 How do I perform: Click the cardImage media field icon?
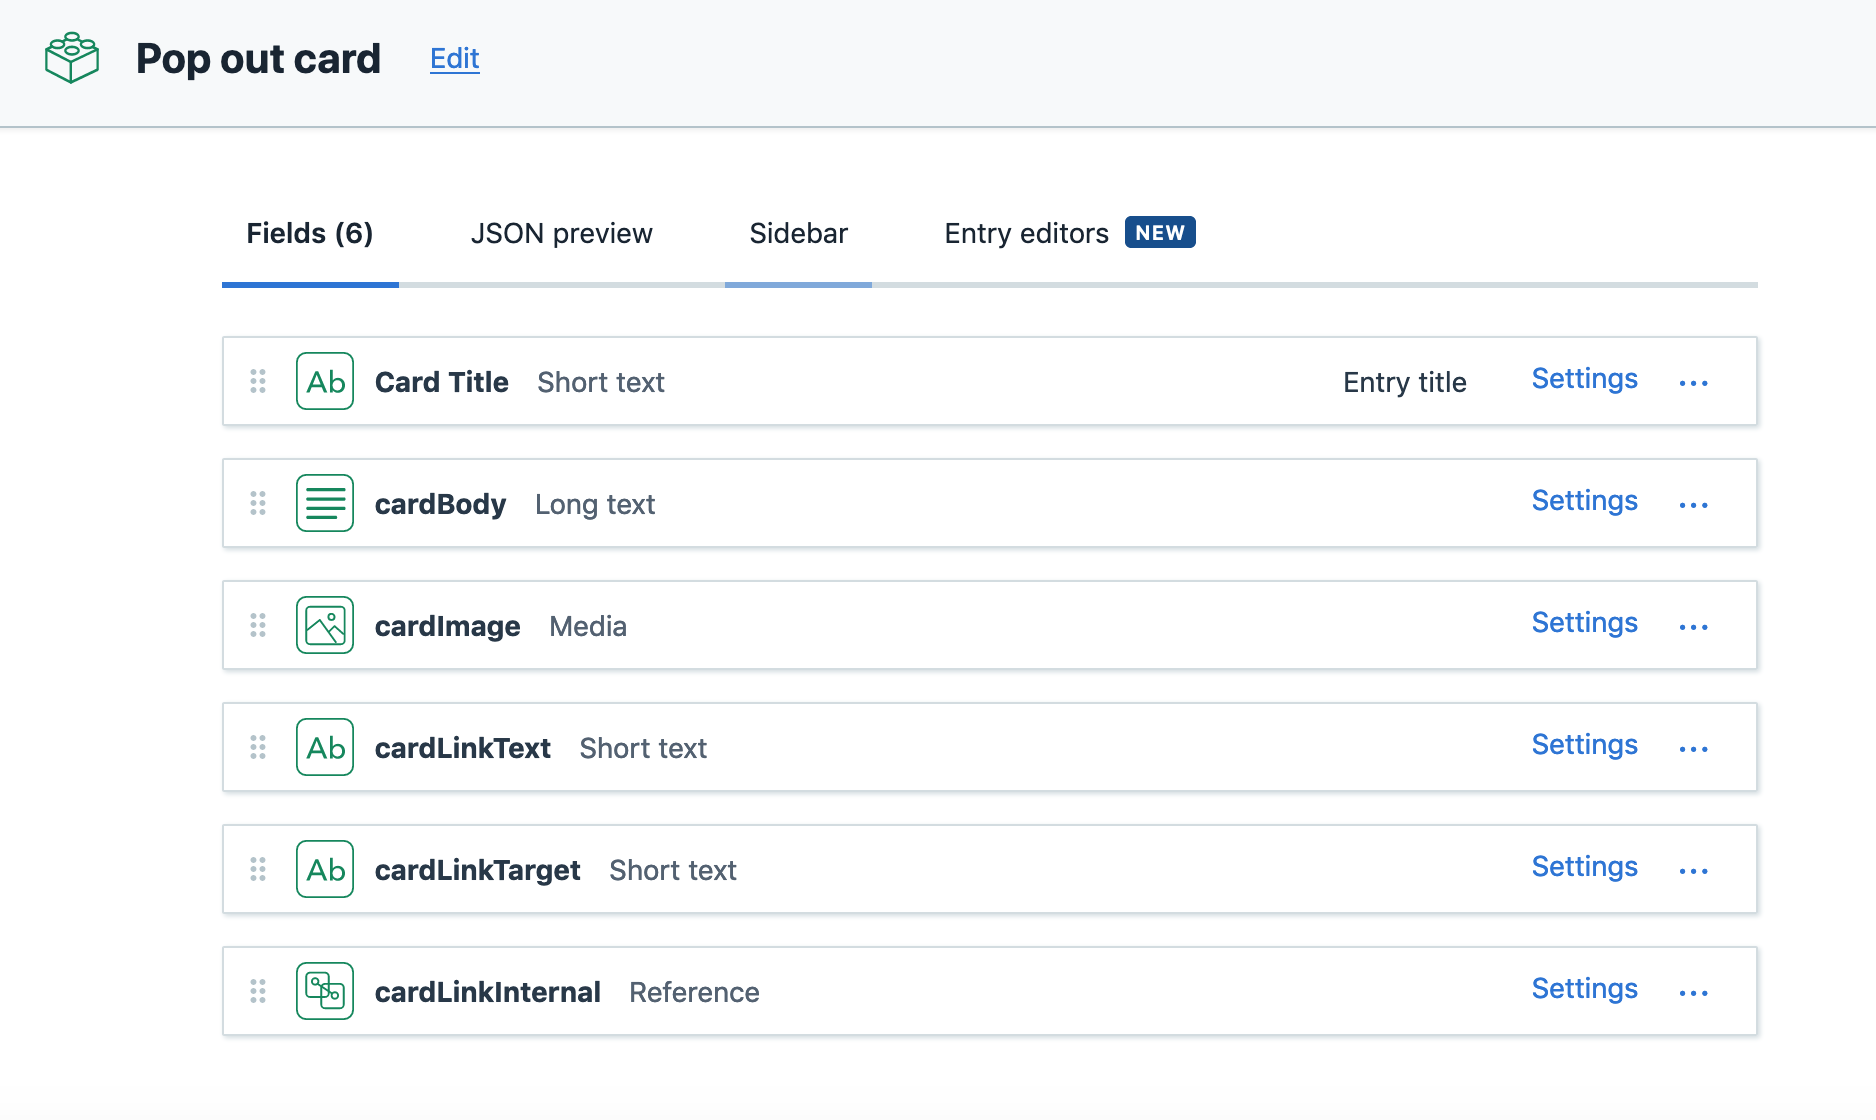point(325,625)
